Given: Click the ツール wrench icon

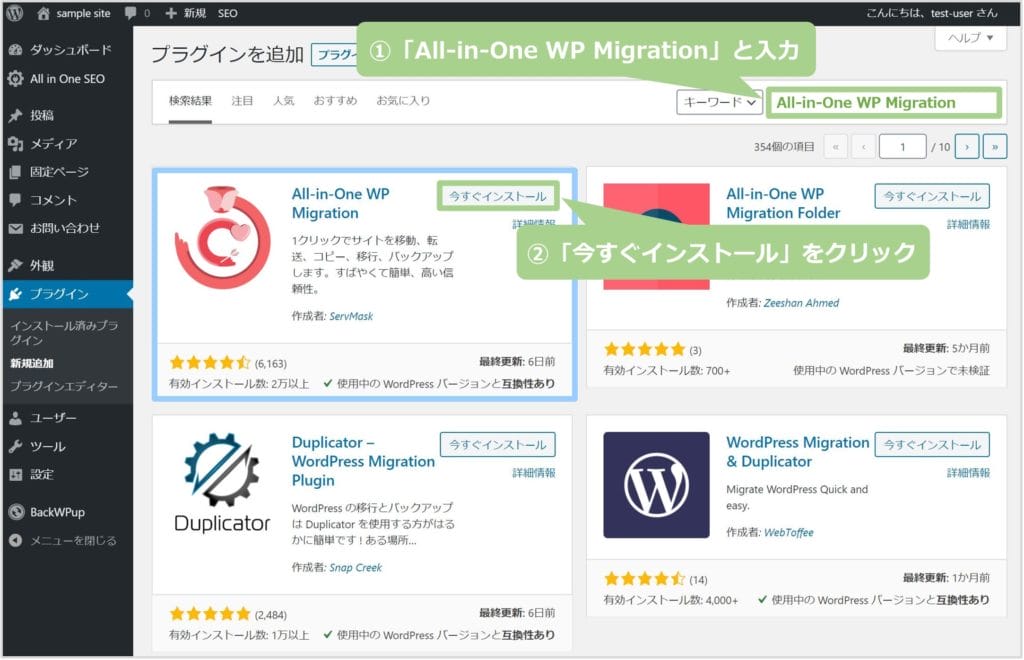Looking at the screenshot, I should pyautogui.click(x=16, y=447).
